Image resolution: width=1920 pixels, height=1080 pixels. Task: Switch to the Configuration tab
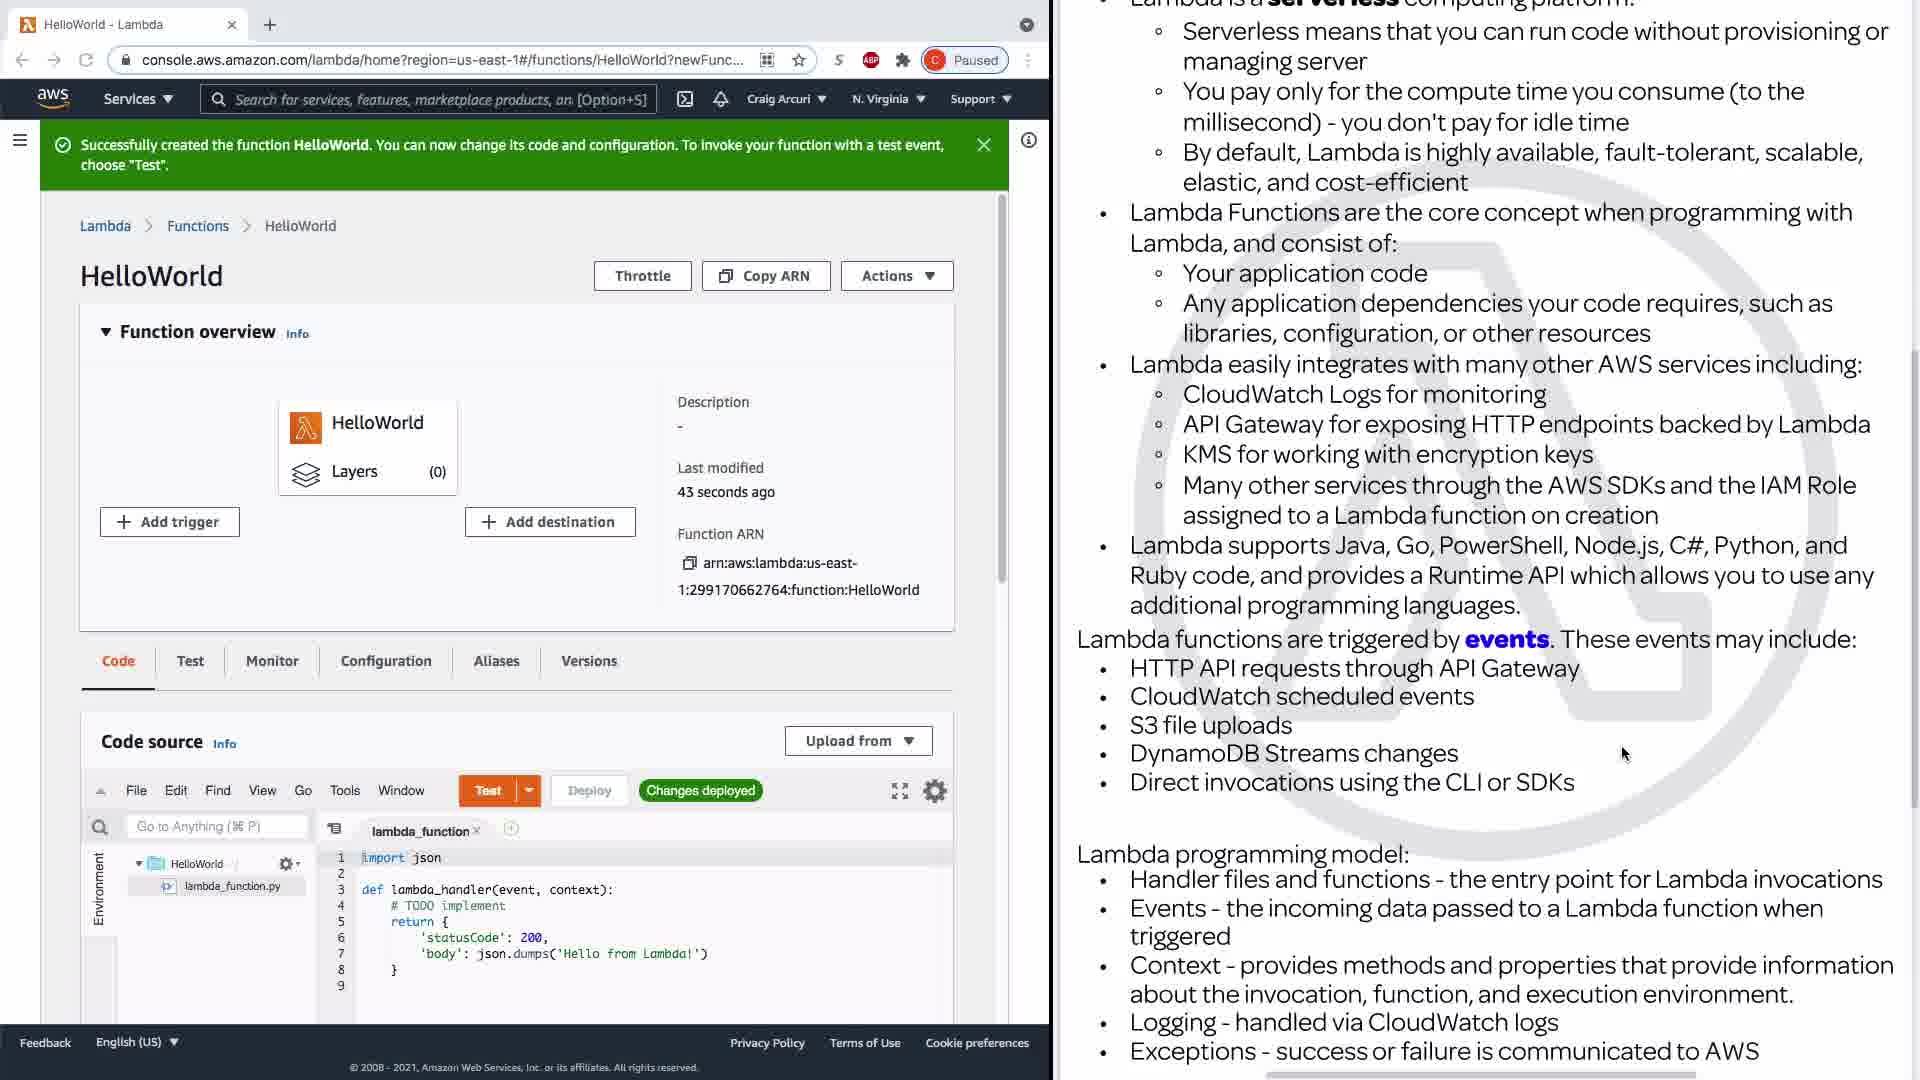pyautogui.click(x=386, y=661)
